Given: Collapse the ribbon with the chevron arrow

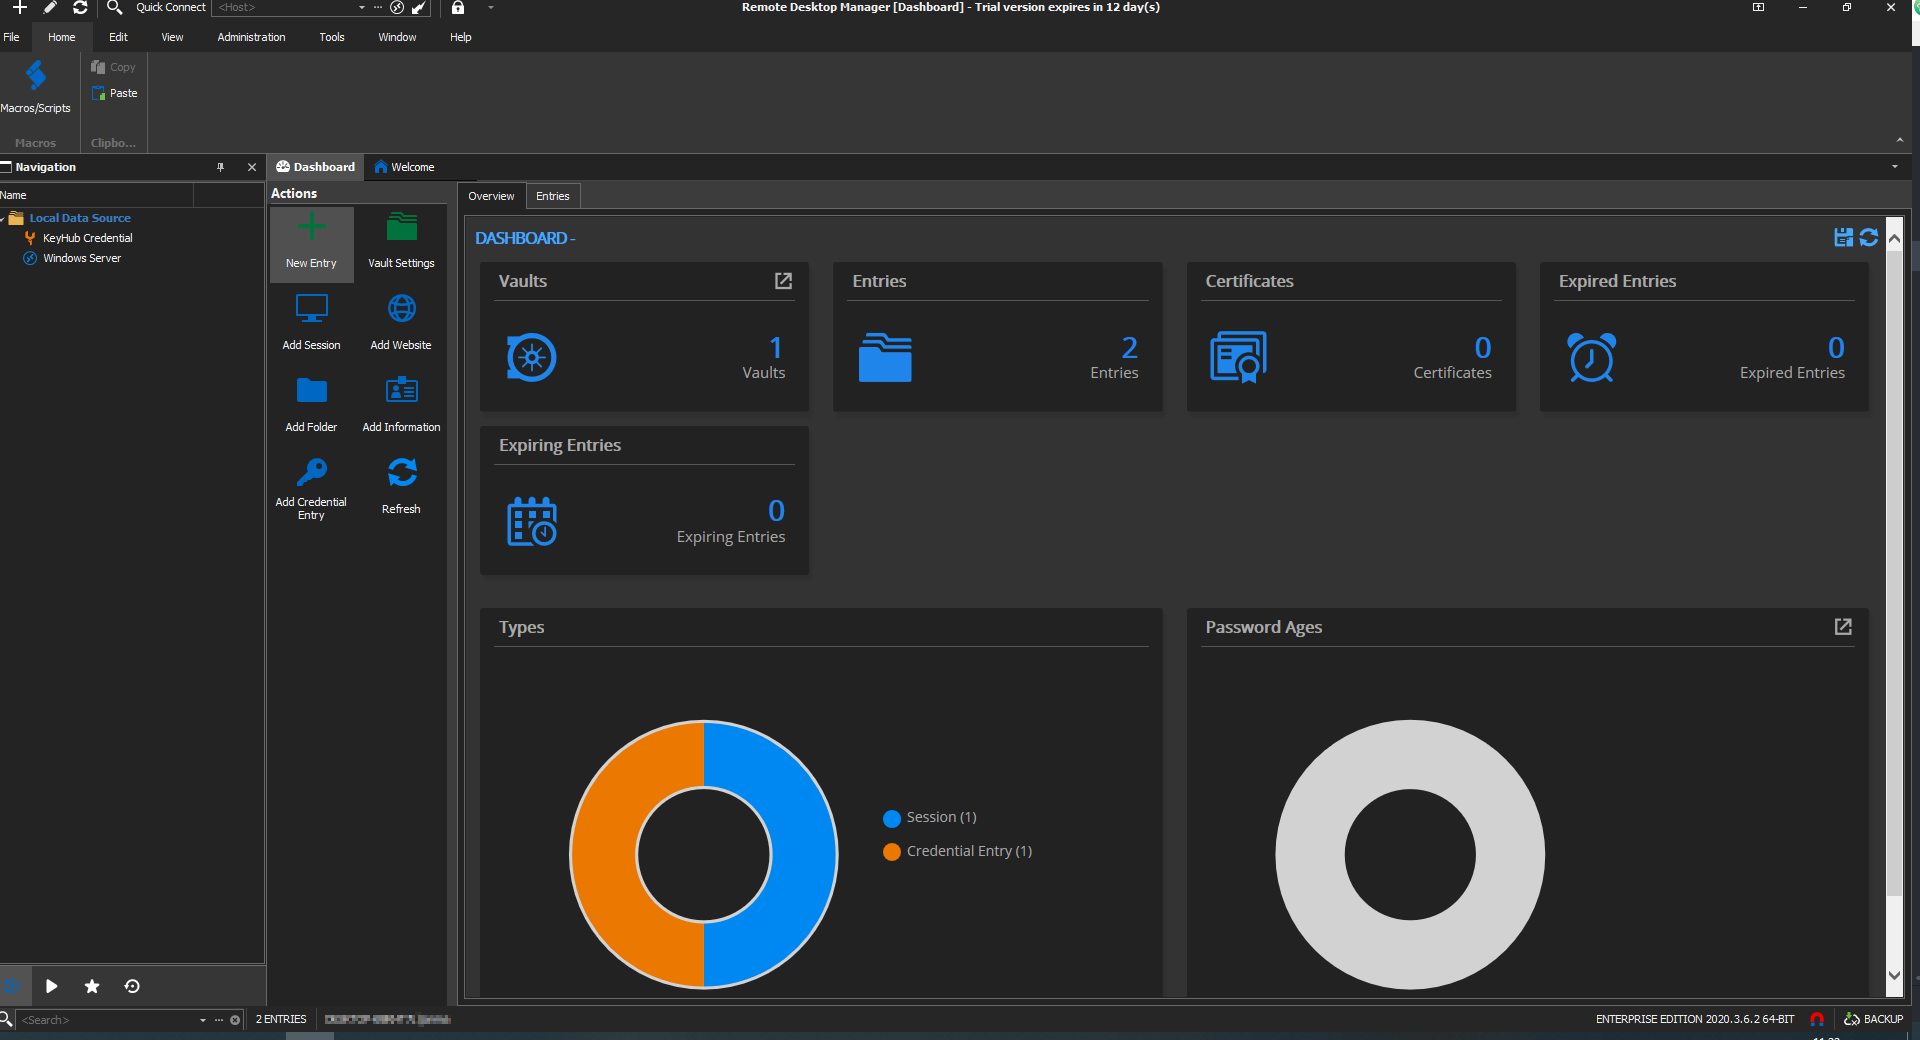Looking at the screenshot, I should tap(1899, 140).
